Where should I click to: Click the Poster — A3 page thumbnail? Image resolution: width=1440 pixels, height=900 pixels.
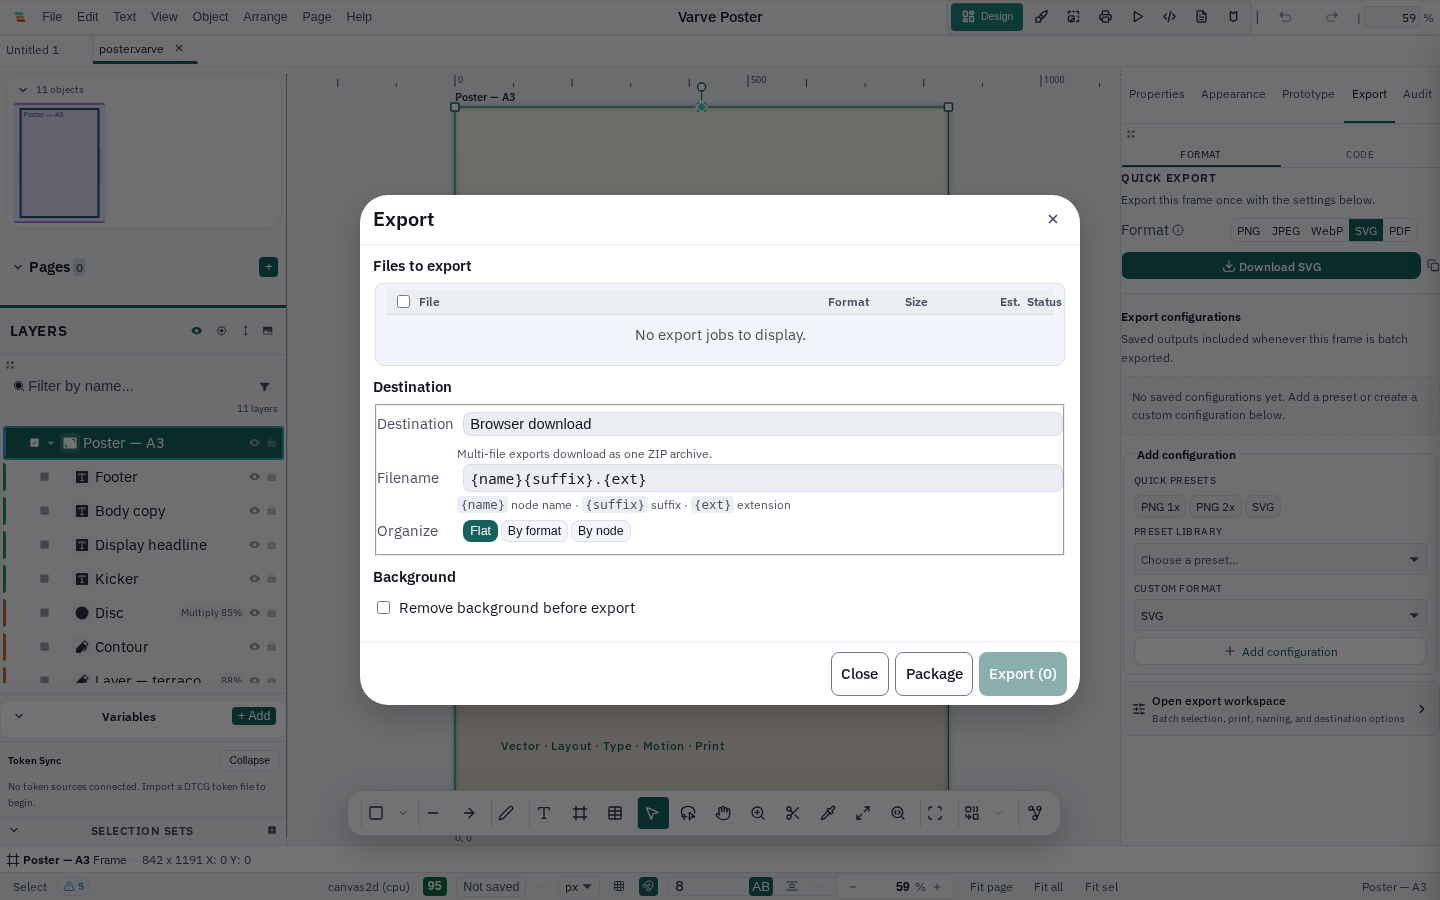pyautogui.click(x=60, y=163)
